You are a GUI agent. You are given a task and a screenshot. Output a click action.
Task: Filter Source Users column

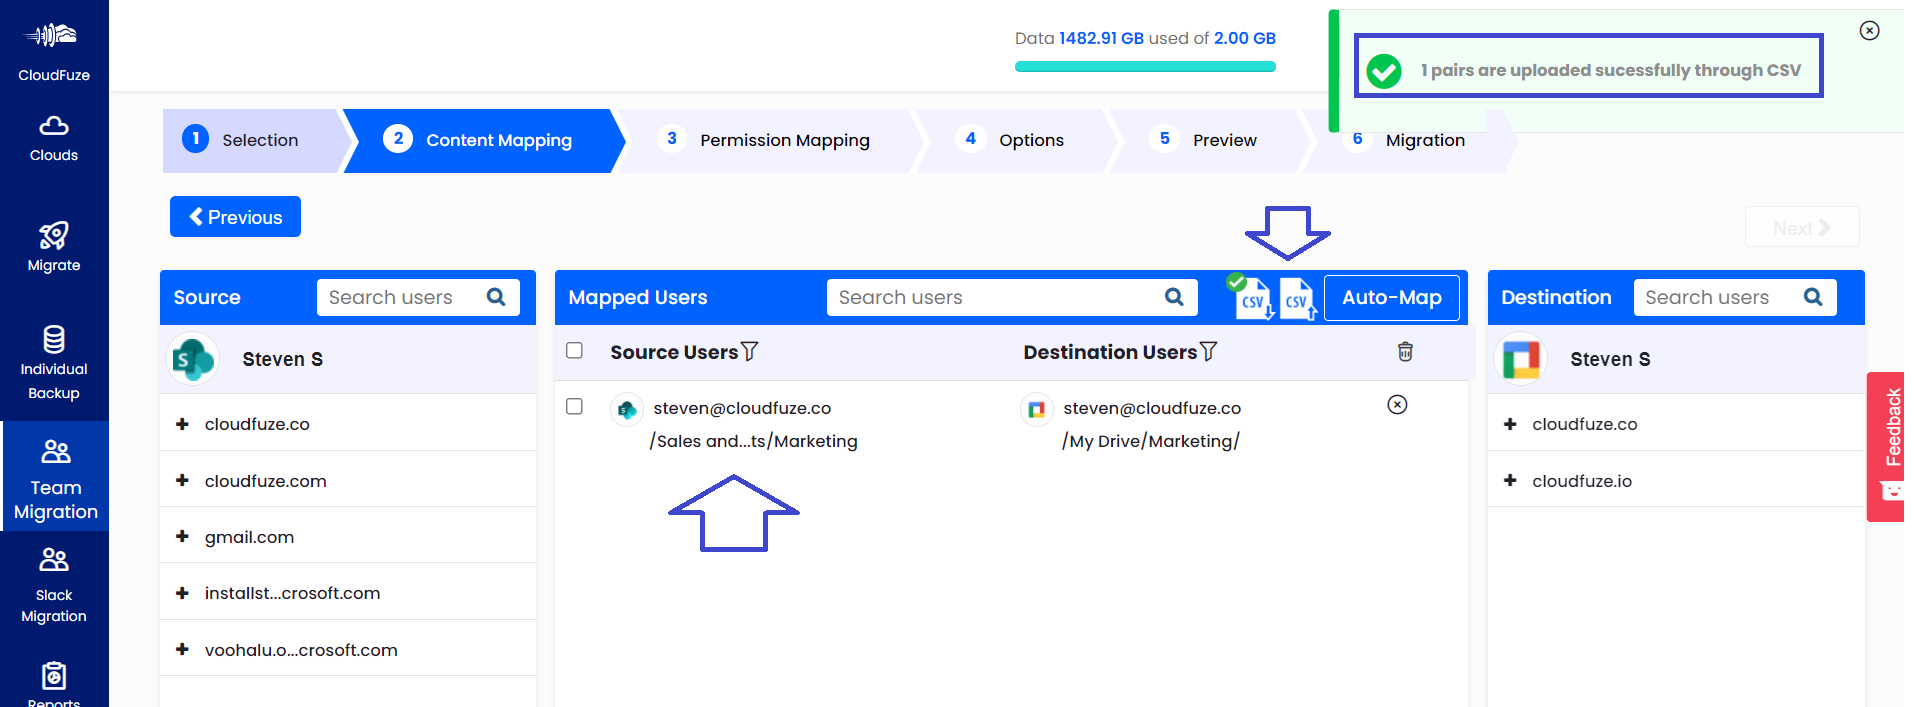pyautogui.click(x=750, y=351)
